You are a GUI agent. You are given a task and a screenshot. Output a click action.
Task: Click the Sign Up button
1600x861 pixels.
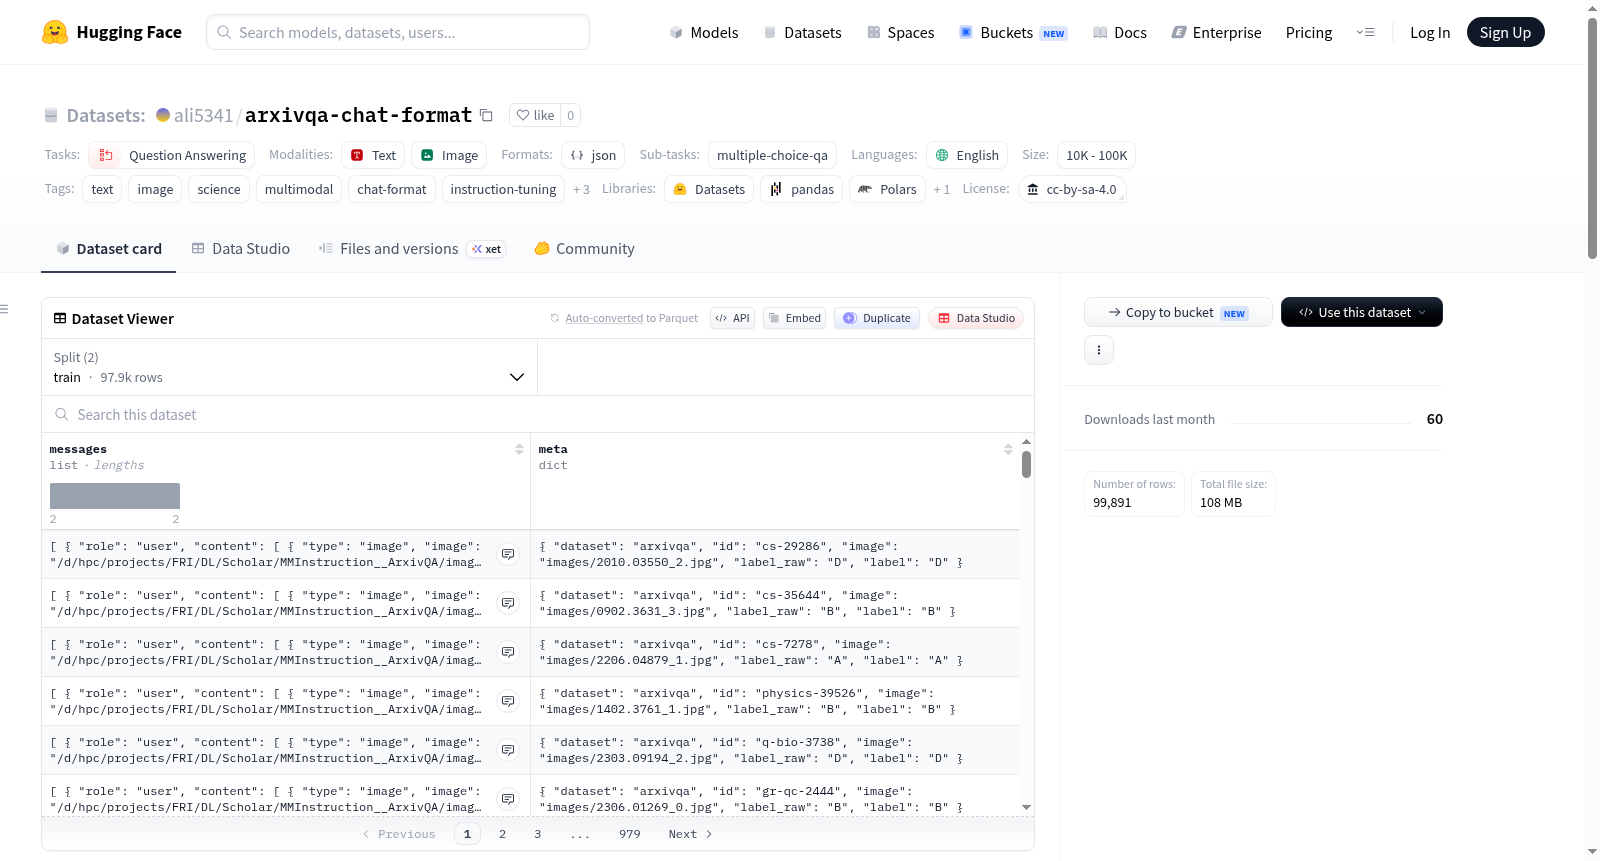click(1505, 32)
